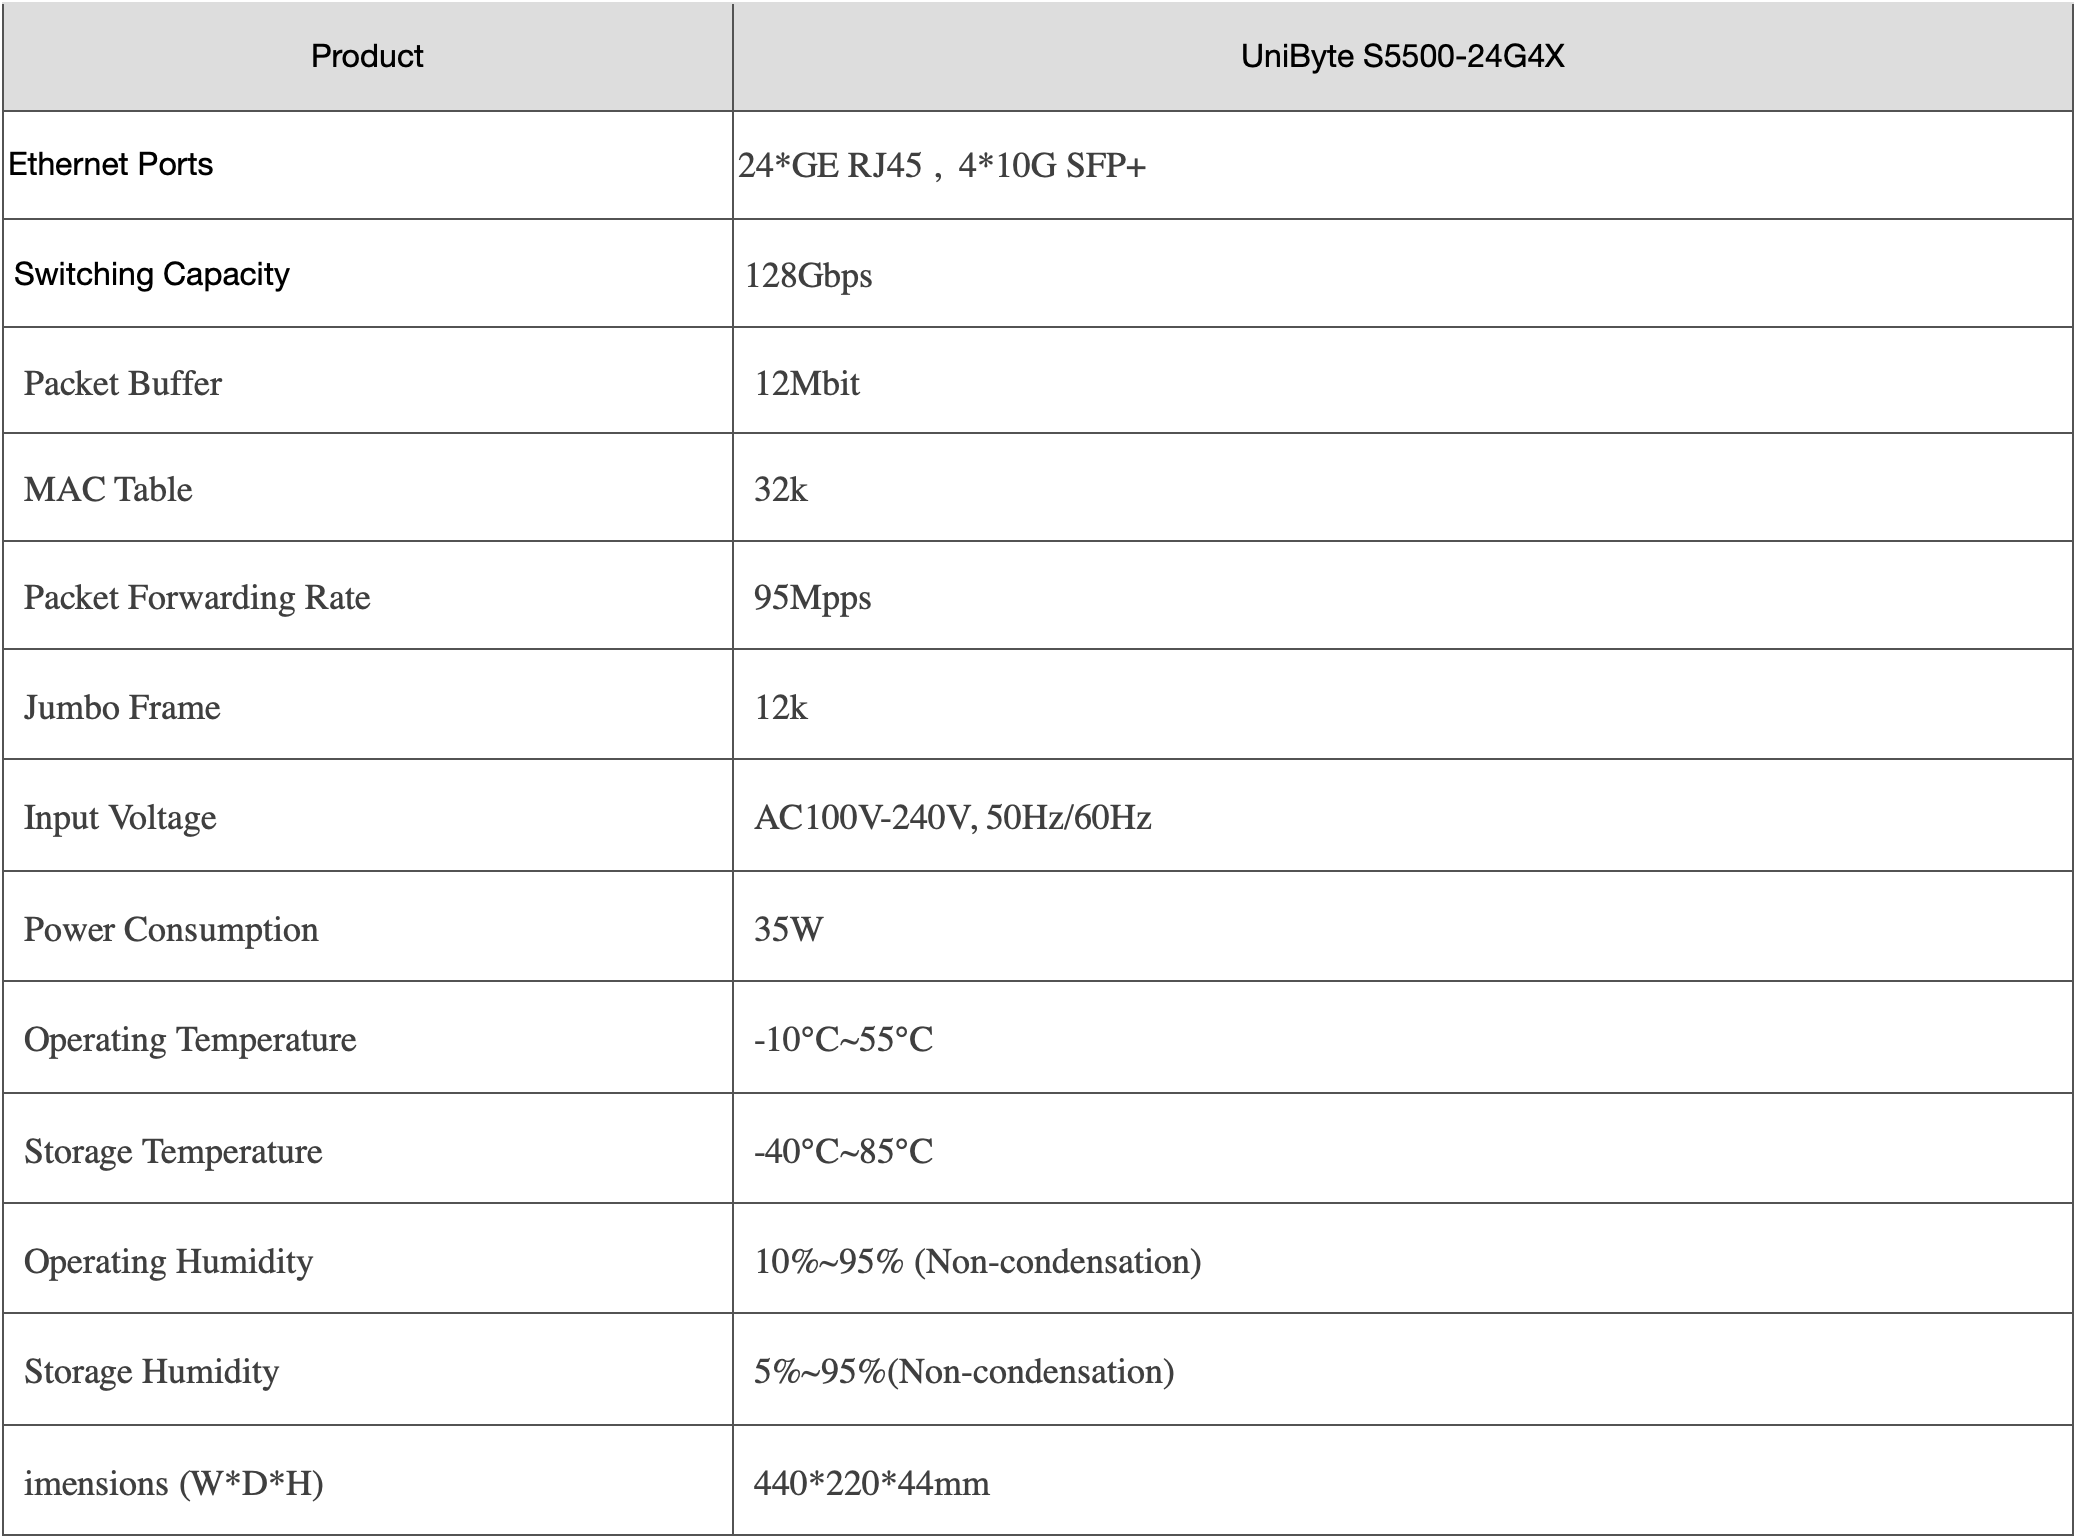
Task: Click the "Ethernet Ports" row label
Action: point(111,164)
